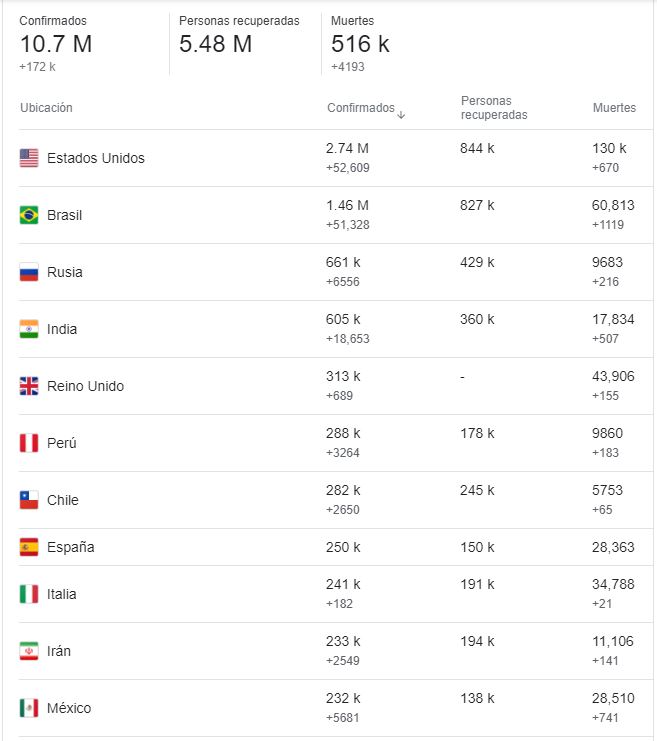Select the Muertes 516 k summary
This screenshot has height=741, width=657.
tap(360, 43)
